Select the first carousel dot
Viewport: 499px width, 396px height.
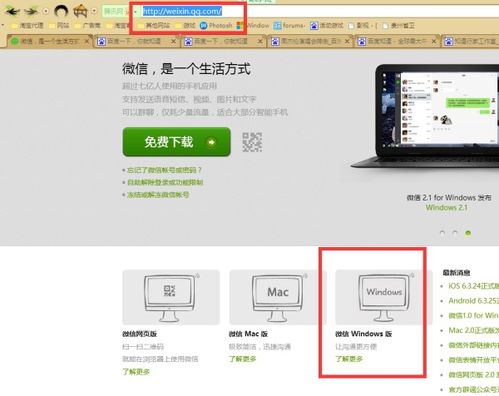point(442,233)
